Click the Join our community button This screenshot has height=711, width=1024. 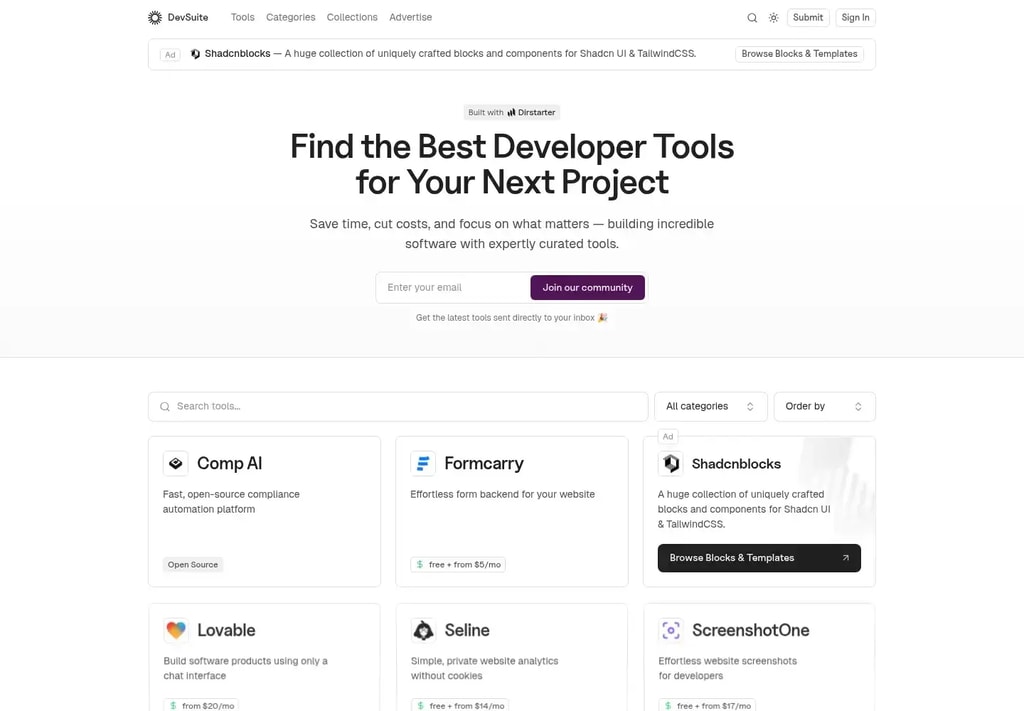coord(587,287)
